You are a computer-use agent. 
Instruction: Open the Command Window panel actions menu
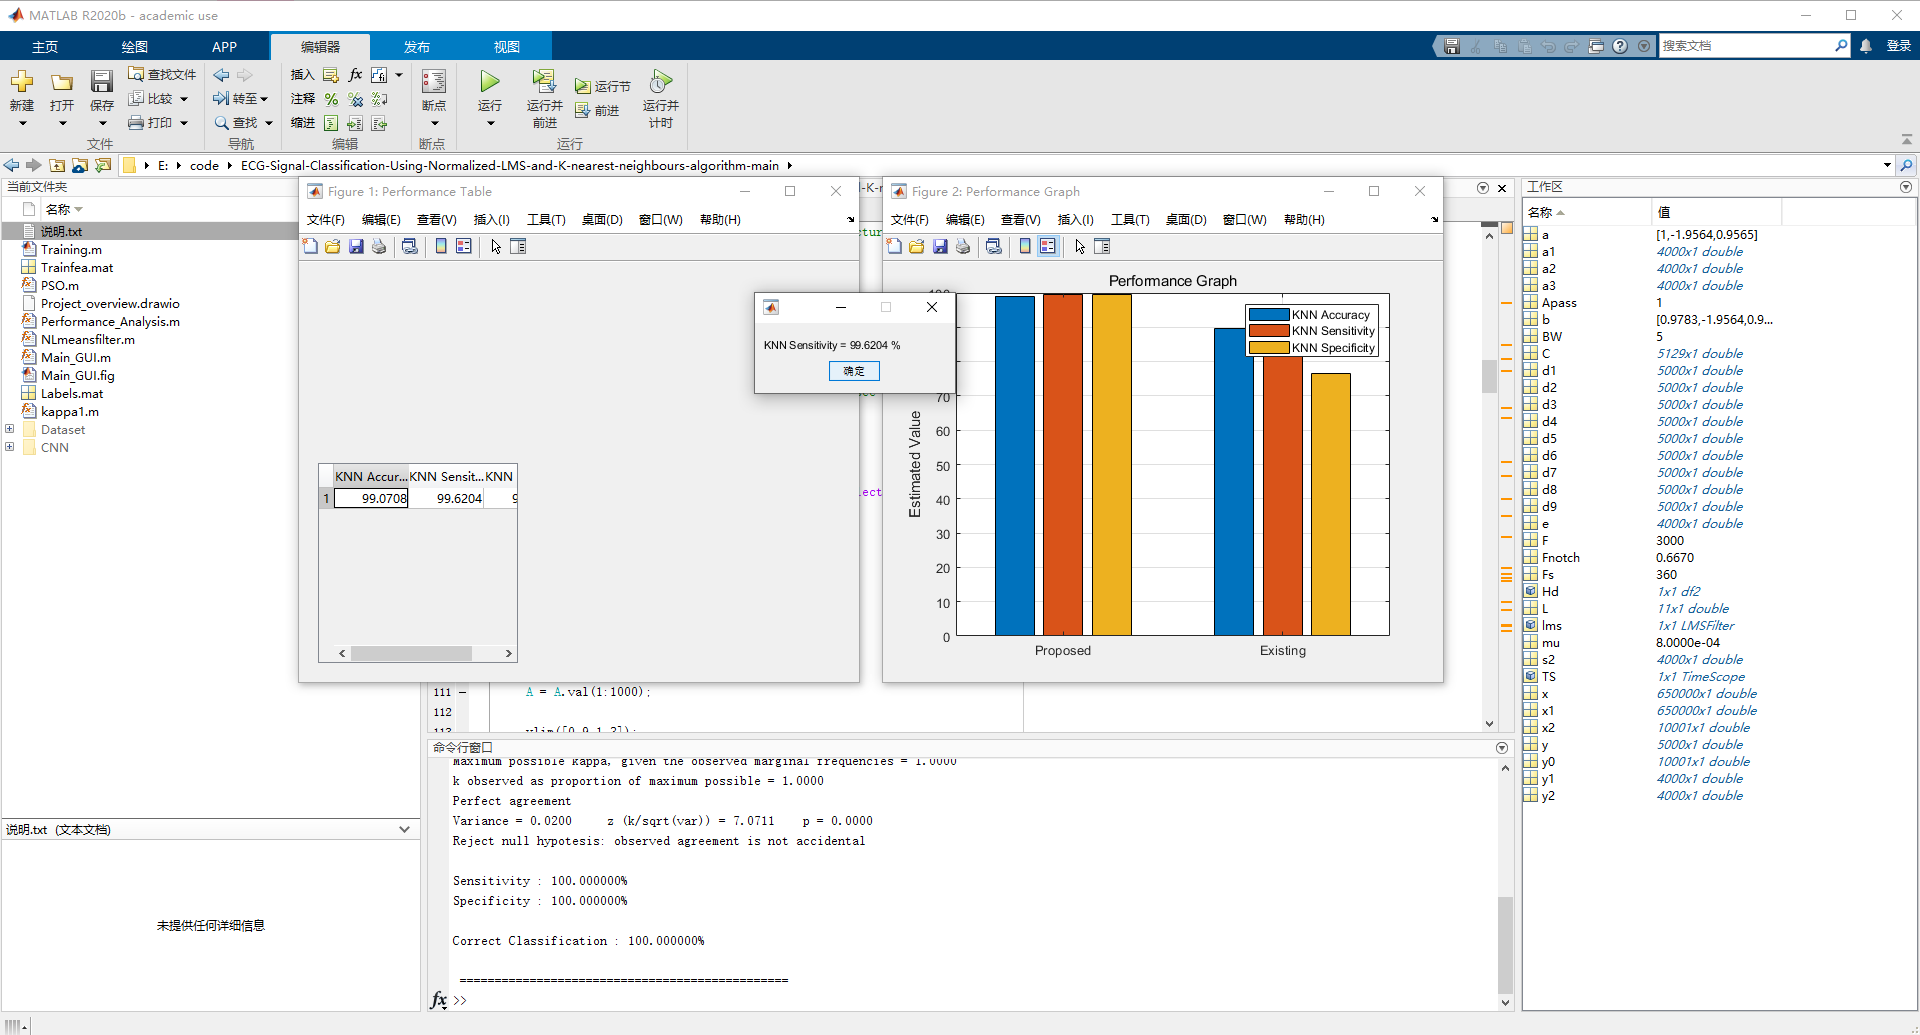point(1502,748)
